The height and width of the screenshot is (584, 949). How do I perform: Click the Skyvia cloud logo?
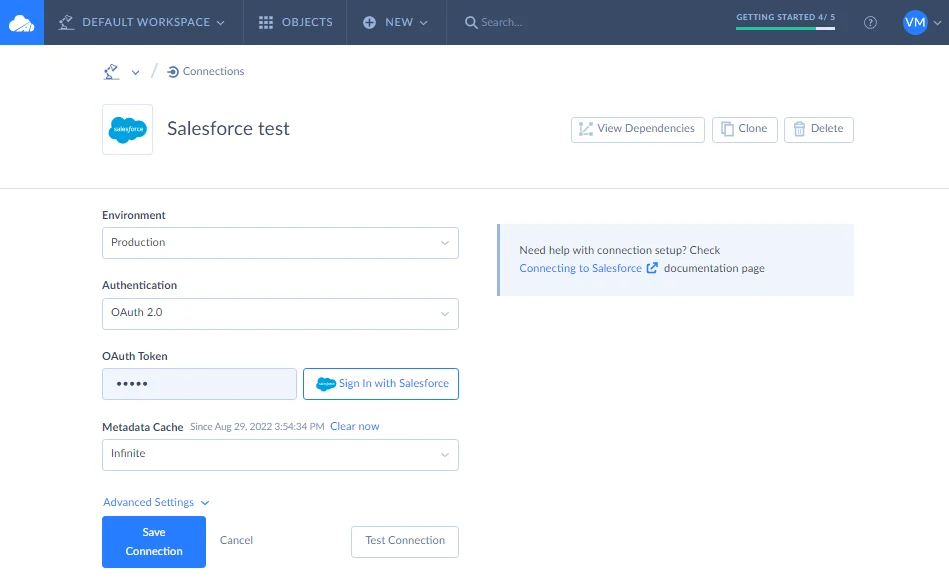22,22
